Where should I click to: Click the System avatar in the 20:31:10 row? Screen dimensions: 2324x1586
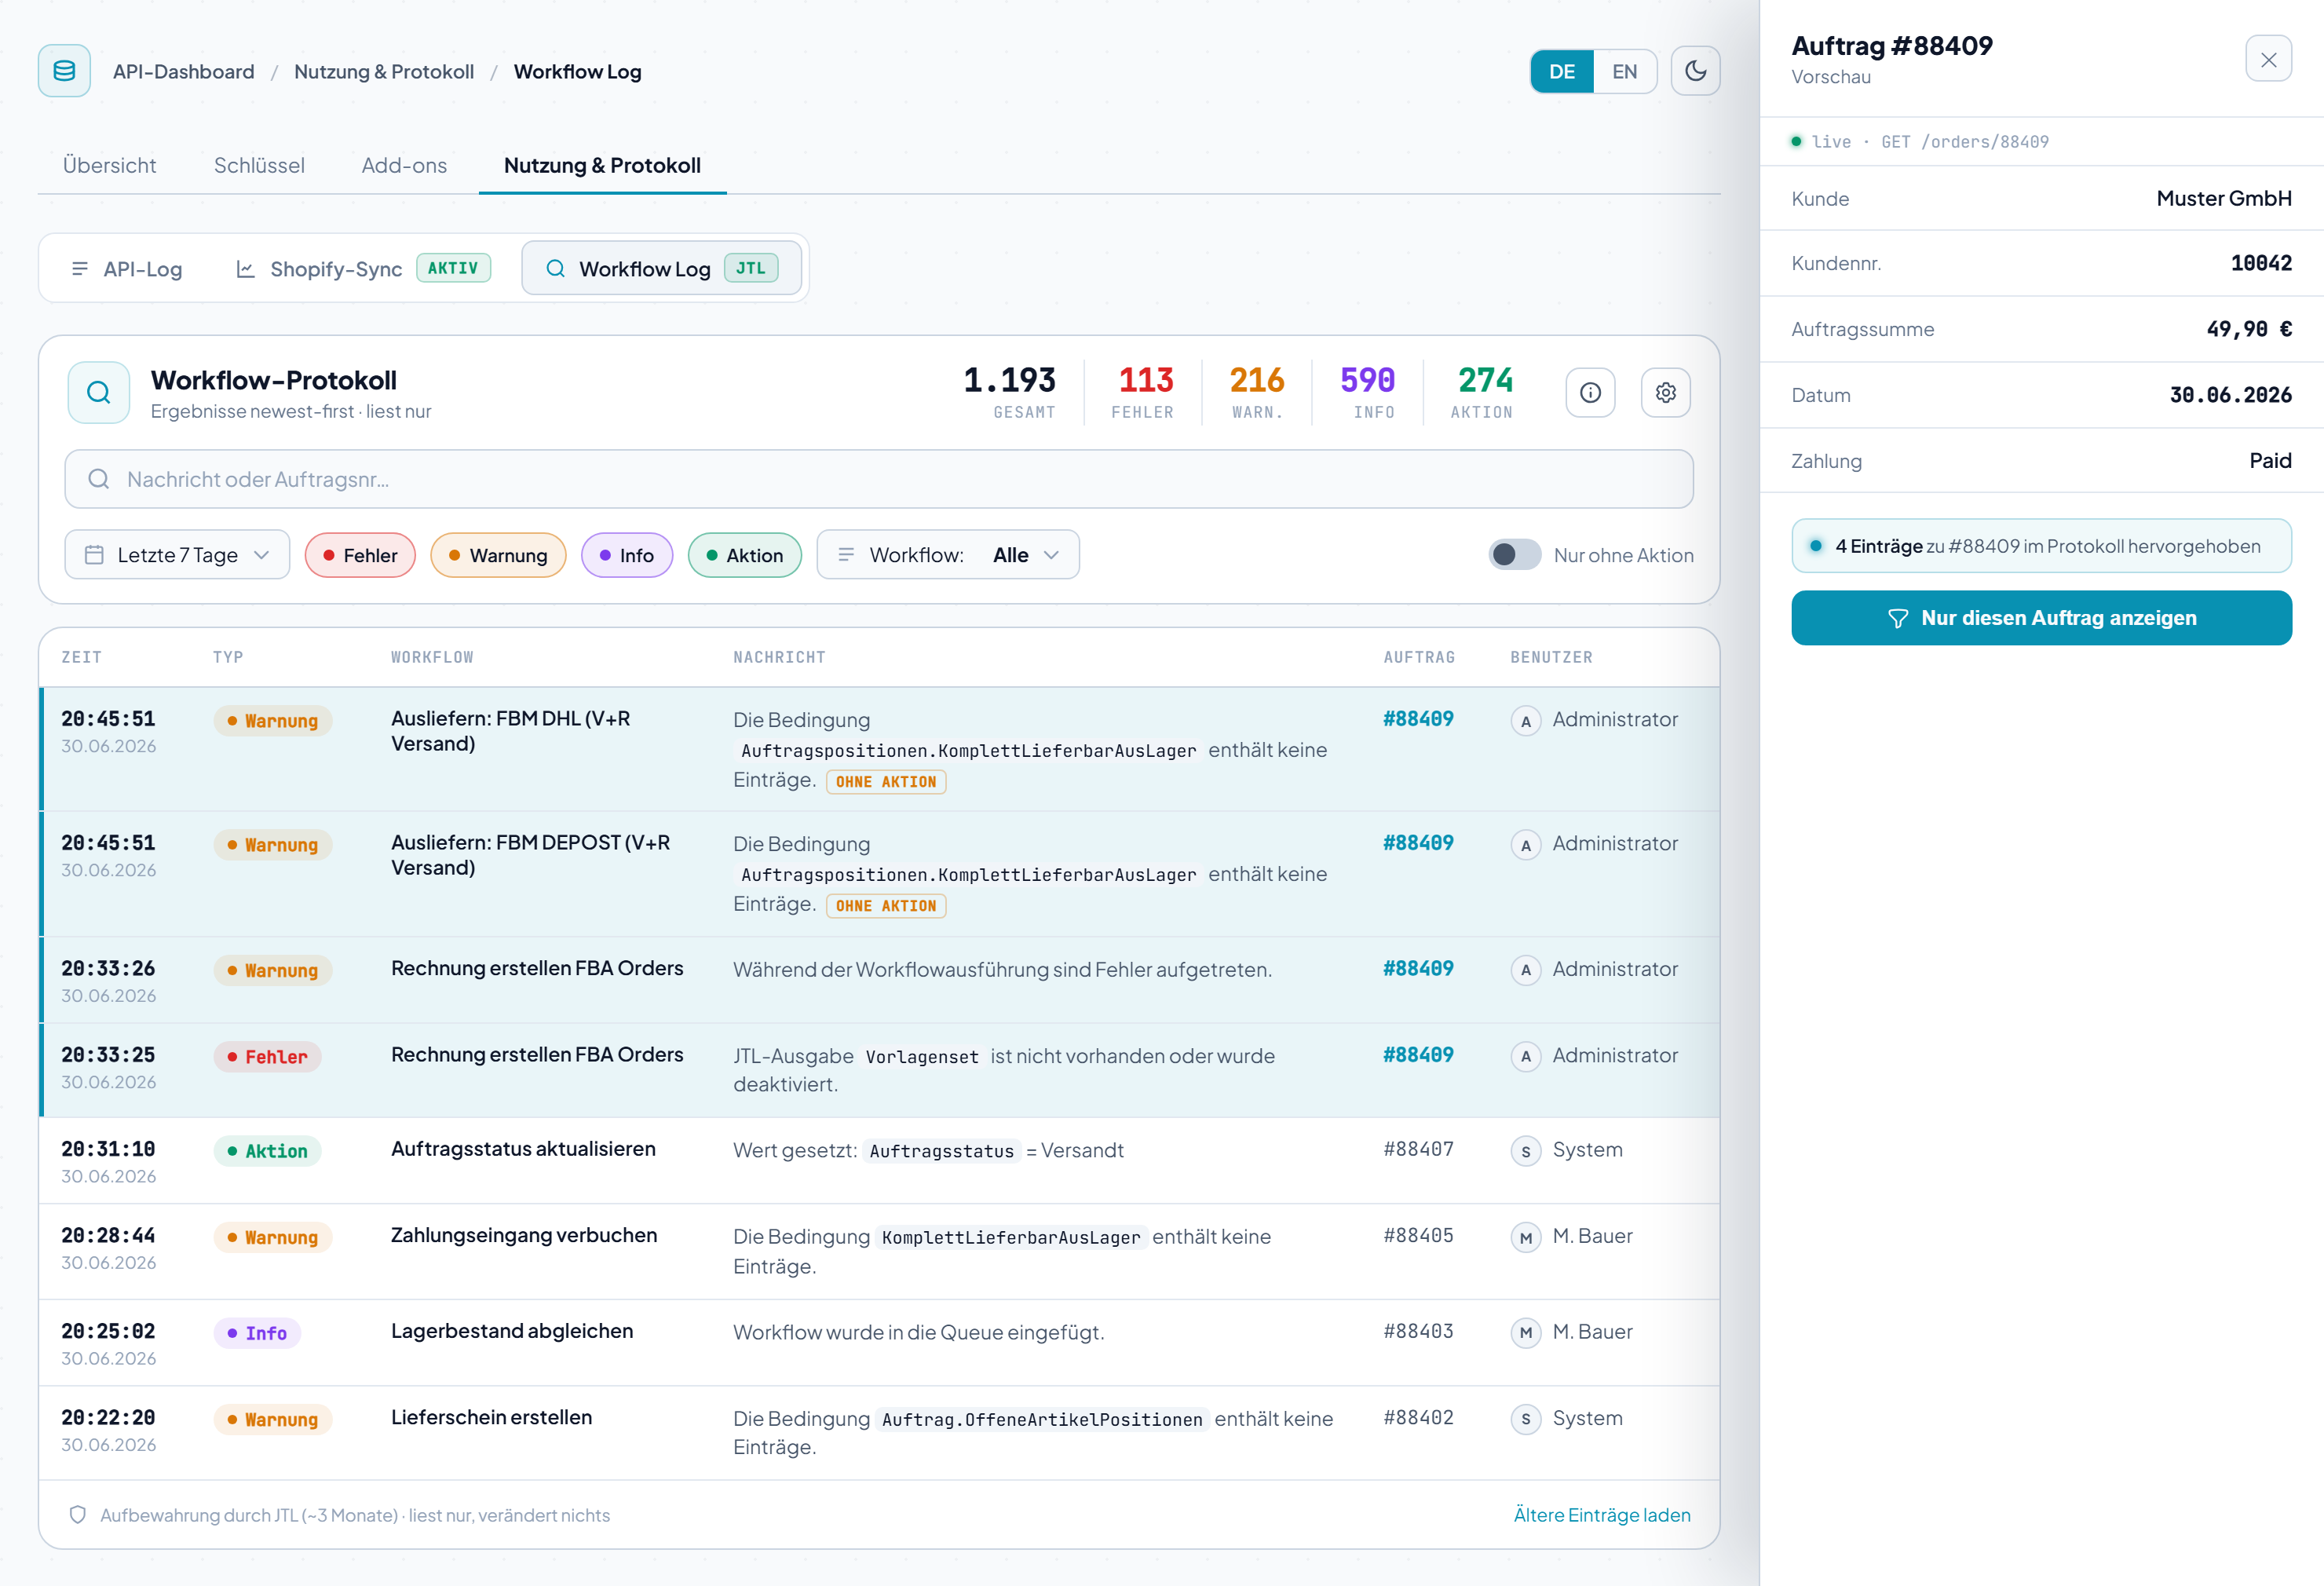pos(1525,1151)
